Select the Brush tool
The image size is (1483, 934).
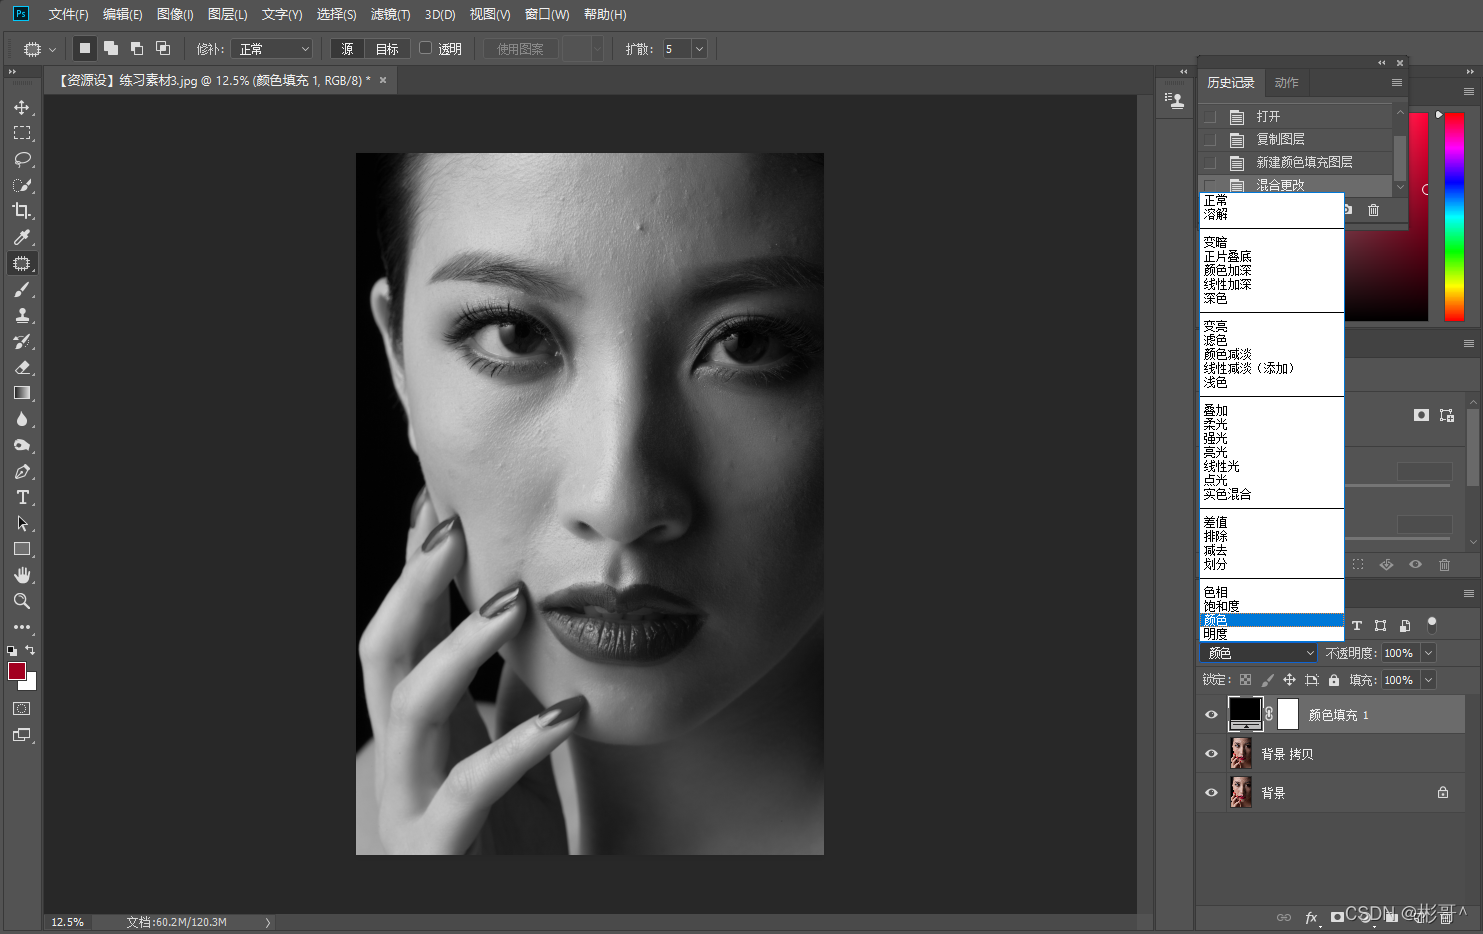(22, 289)
